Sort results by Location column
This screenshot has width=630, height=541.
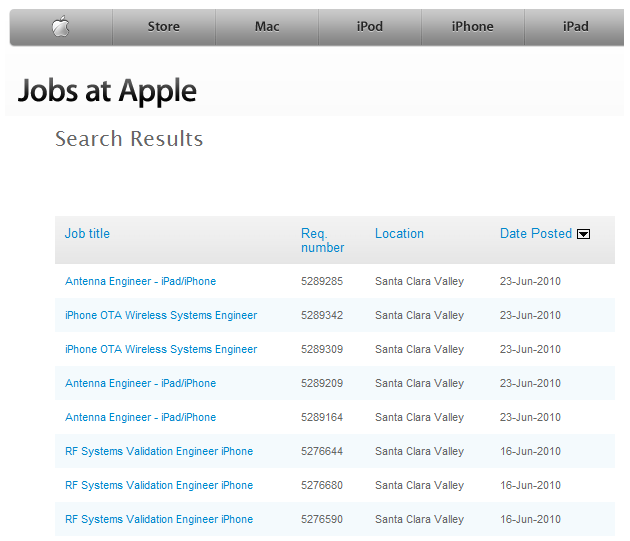399,234
